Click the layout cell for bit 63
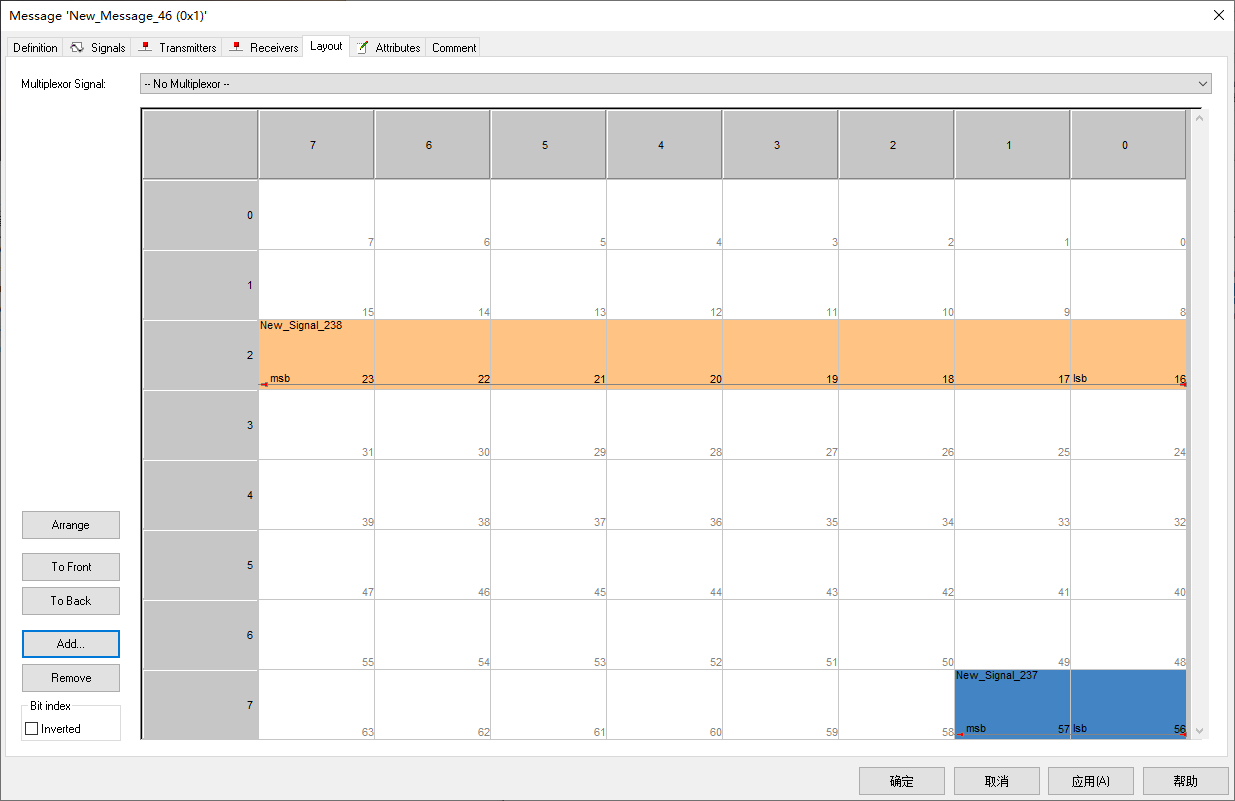Image resolution: width=1235 pixels, height=801 pixels. pos(317,705)
